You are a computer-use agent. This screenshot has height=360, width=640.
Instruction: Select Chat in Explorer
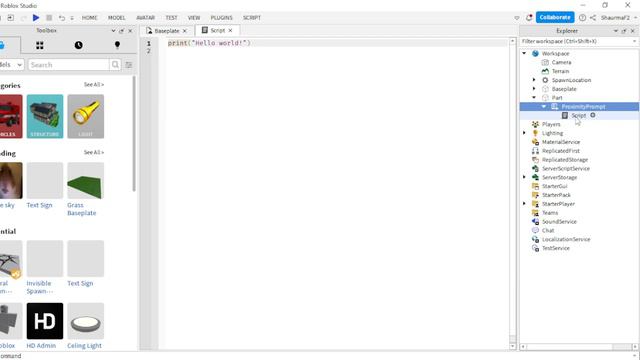[548, 230]
